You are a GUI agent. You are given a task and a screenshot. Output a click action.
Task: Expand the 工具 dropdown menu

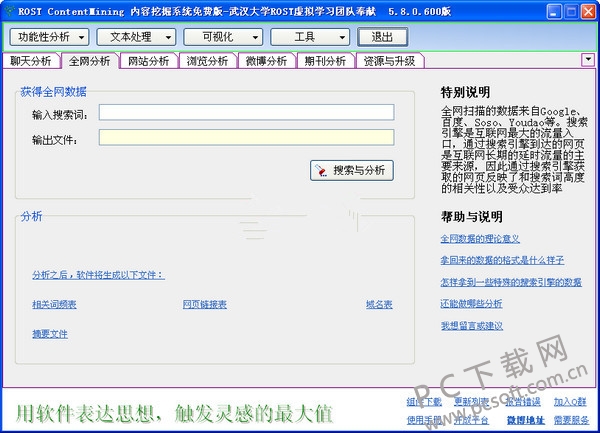tap(310, 37)
